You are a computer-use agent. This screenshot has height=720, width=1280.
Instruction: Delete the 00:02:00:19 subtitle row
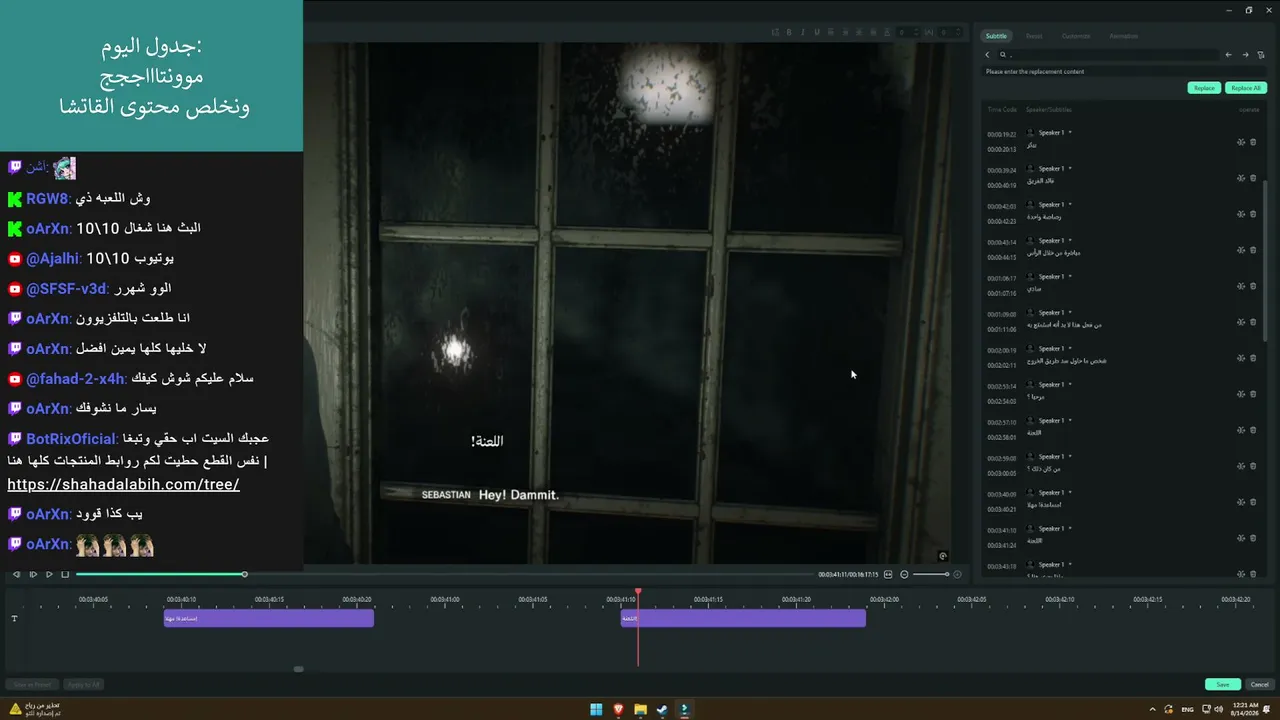[1253, 358]
